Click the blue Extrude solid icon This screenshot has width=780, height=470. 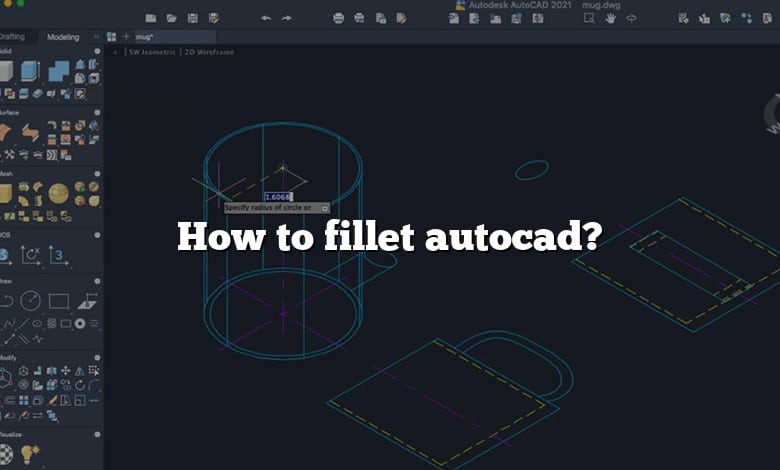[x=30, y=71]
